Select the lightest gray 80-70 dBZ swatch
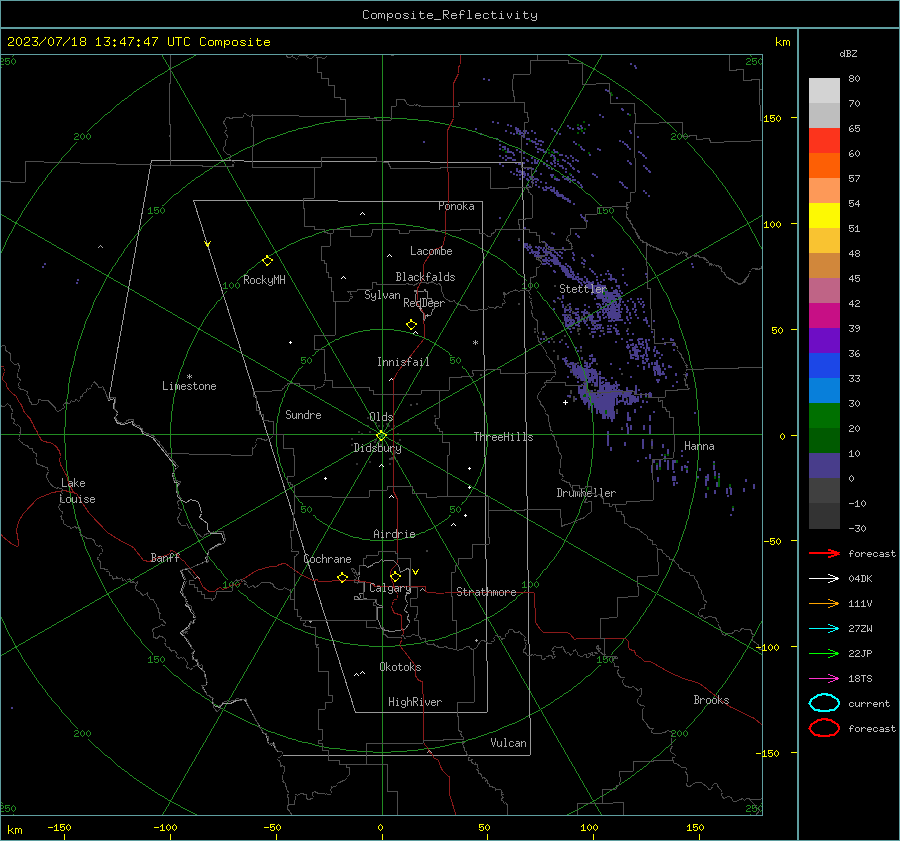900x841 pixels. tap(824, 91)
